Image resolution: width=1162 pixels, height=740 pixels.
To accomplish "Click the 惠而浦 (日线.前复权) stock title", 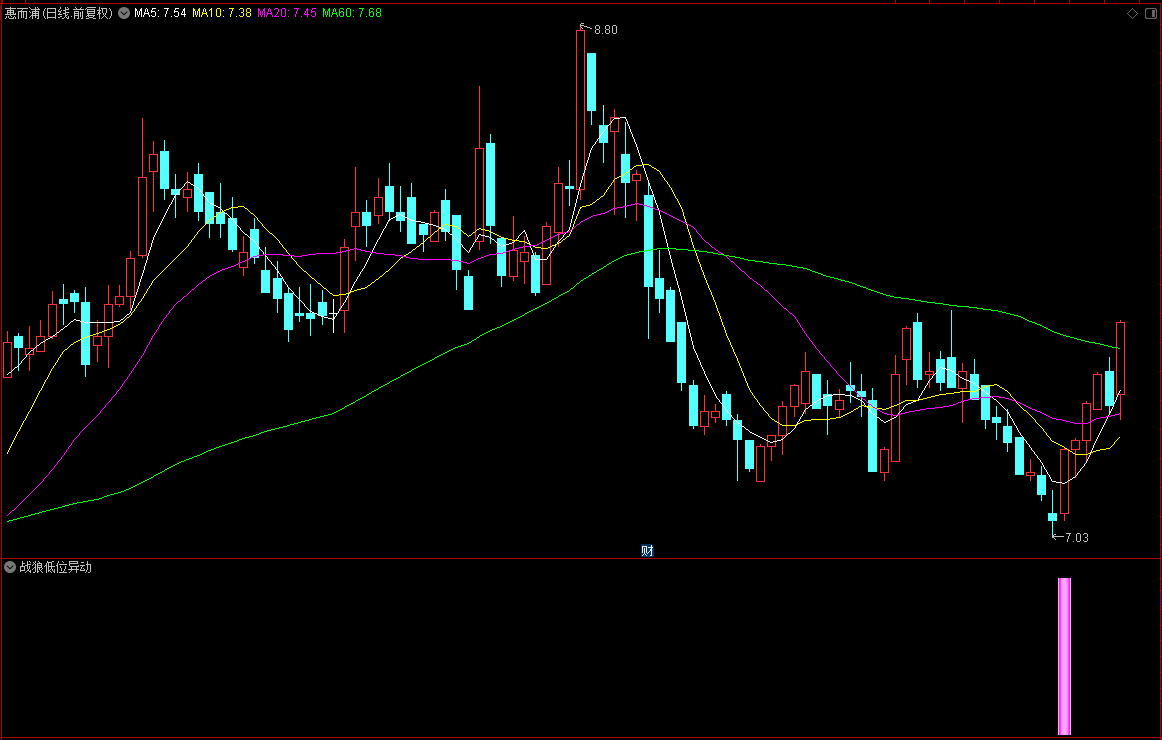I will pos(59,13).
